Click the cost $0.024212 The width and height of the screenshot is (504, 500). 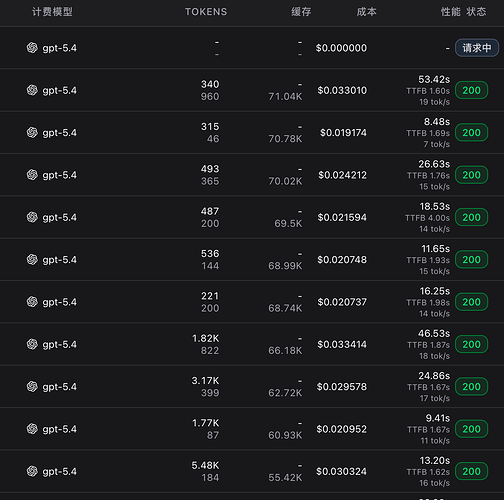[x=342, y=175]
